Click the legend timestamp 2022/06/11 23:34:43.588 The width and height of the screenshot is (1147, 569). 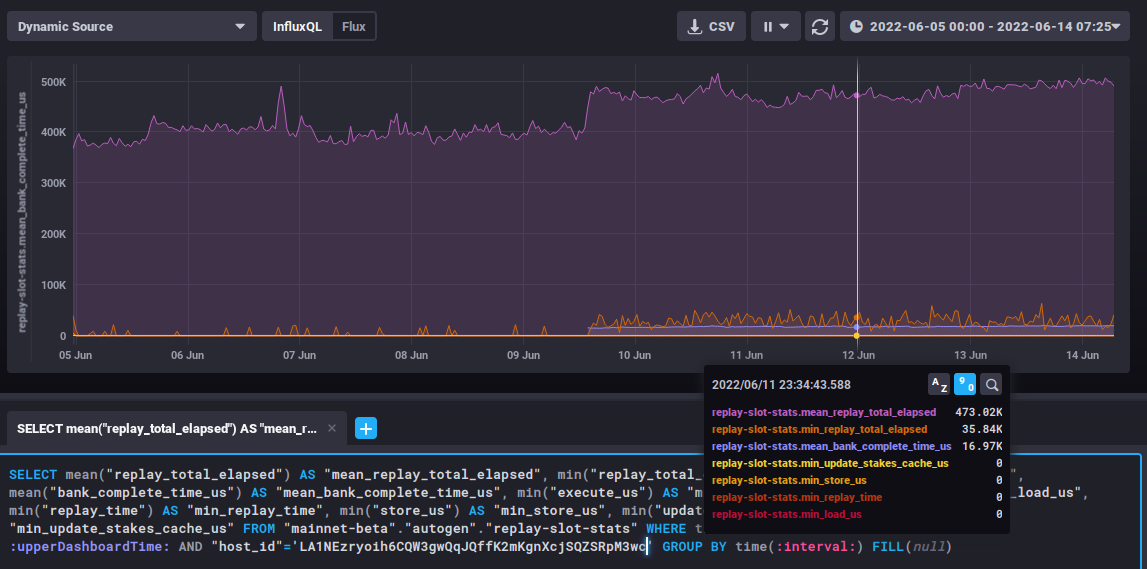pyautogui.click(x=781, y=385)
